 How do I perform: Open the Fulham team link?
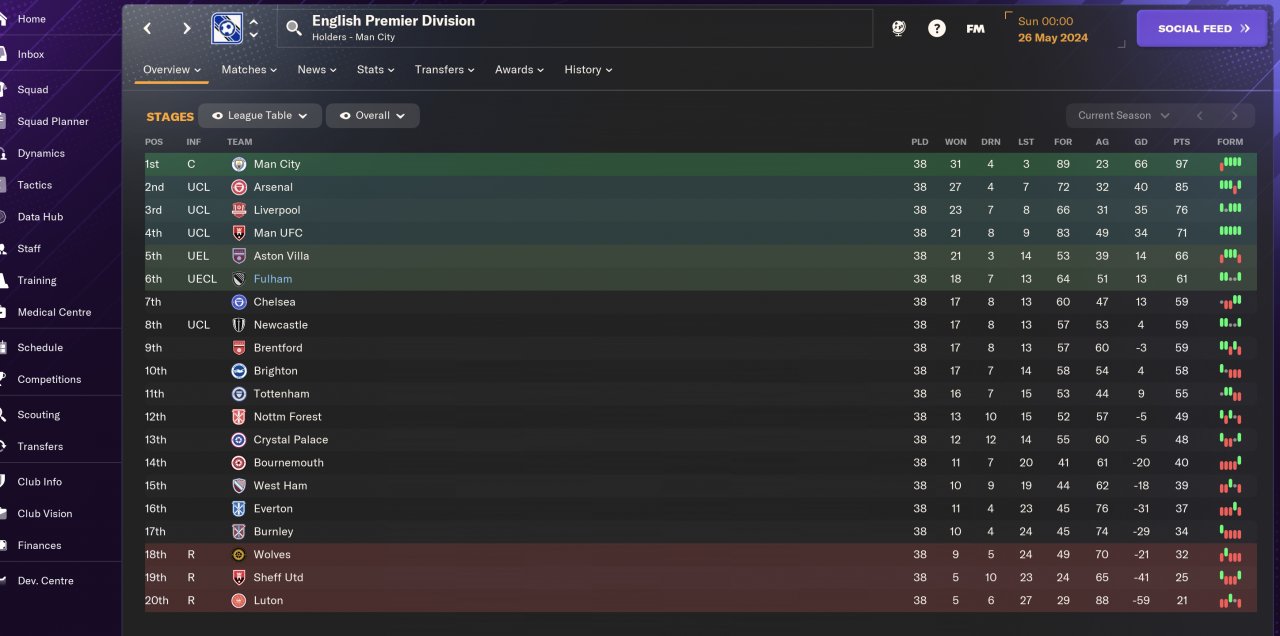[273, 279]
